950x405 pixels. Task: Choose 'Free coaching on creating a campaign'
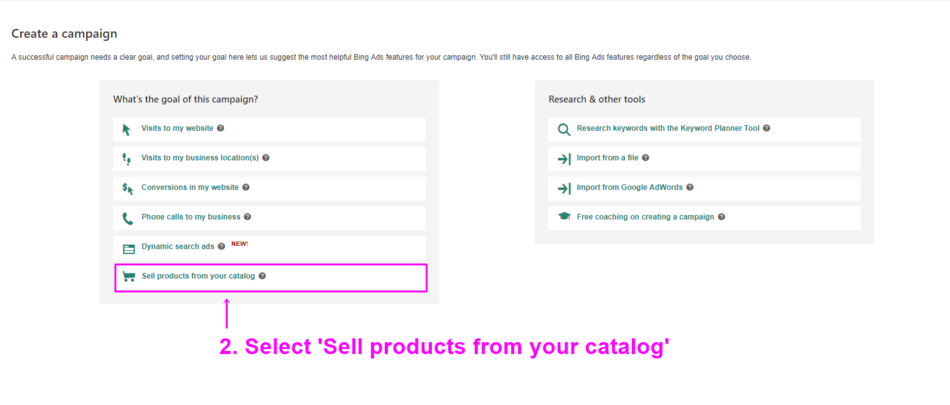(645, 217)
